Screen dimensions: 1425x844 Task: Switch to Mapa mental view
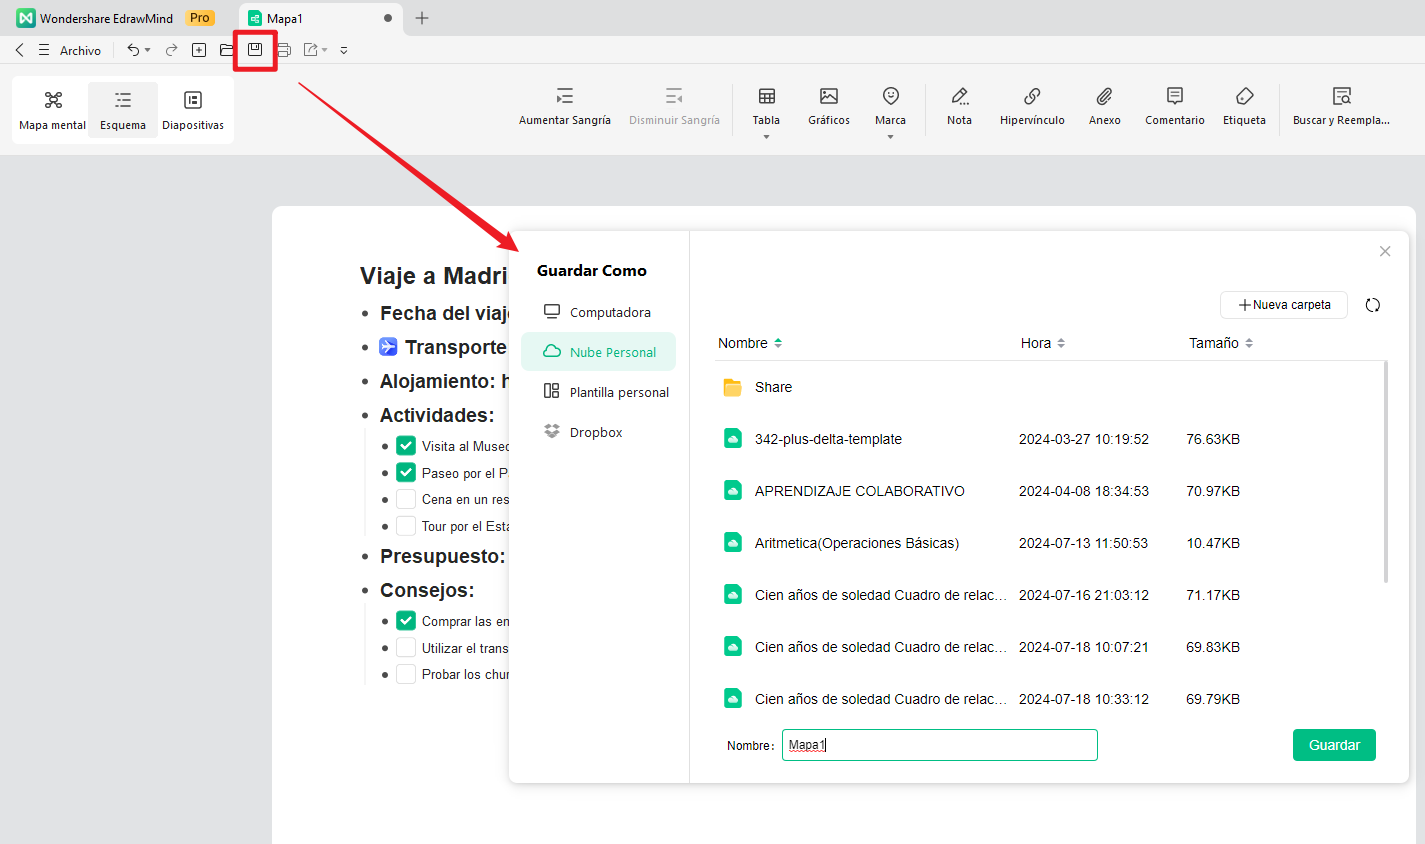point(53,111)
